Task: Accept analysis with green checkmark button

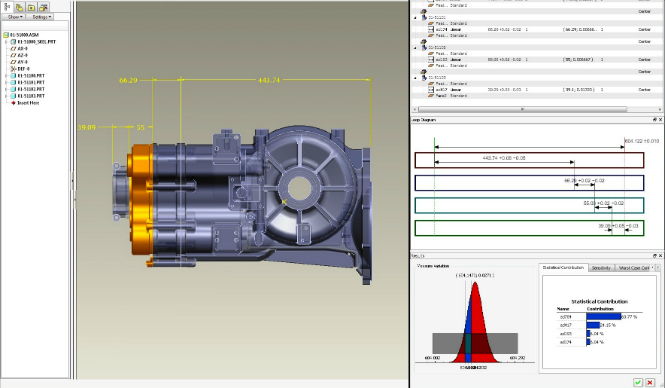Action: pyautogui.click(x=638, y=382)
